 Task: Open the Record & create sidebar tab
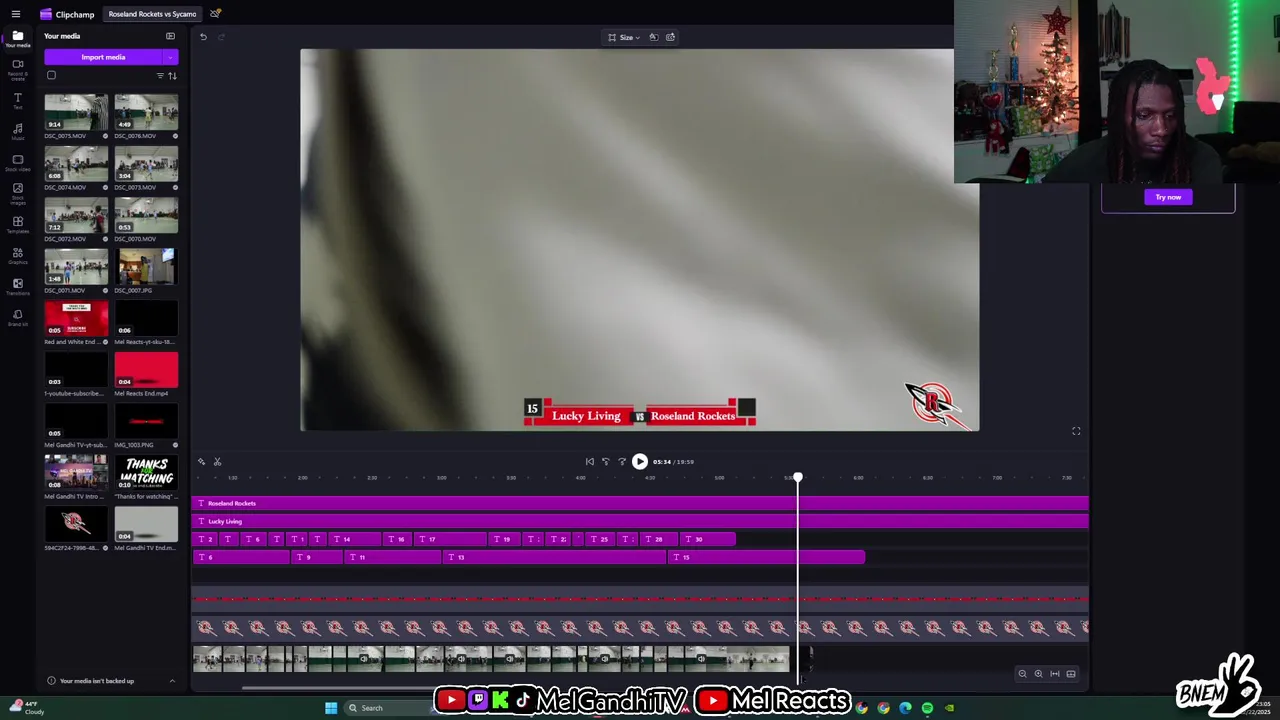(17, 68)
